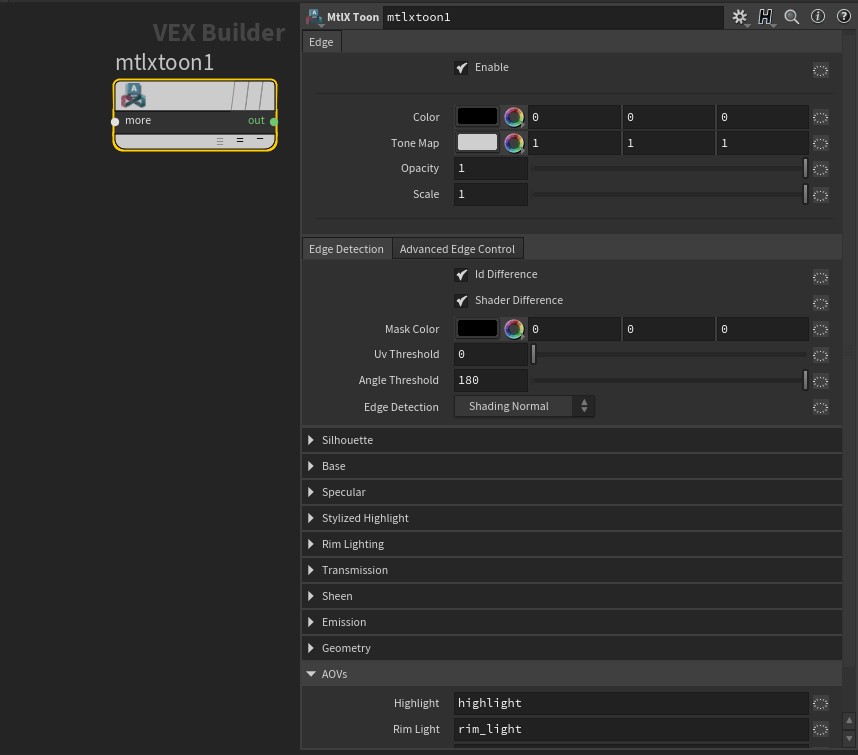Open the Color channel reference icon
This screenshot has height=755, width=858.
820,117
